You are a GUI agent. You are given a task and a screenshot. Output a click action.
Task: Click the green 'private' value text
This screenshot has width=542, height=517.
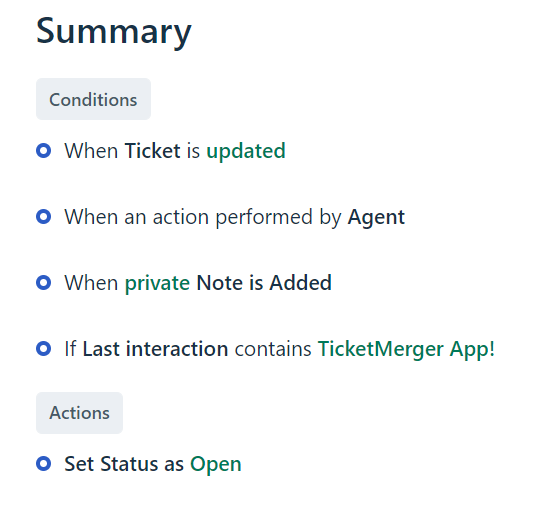point(157,283)
